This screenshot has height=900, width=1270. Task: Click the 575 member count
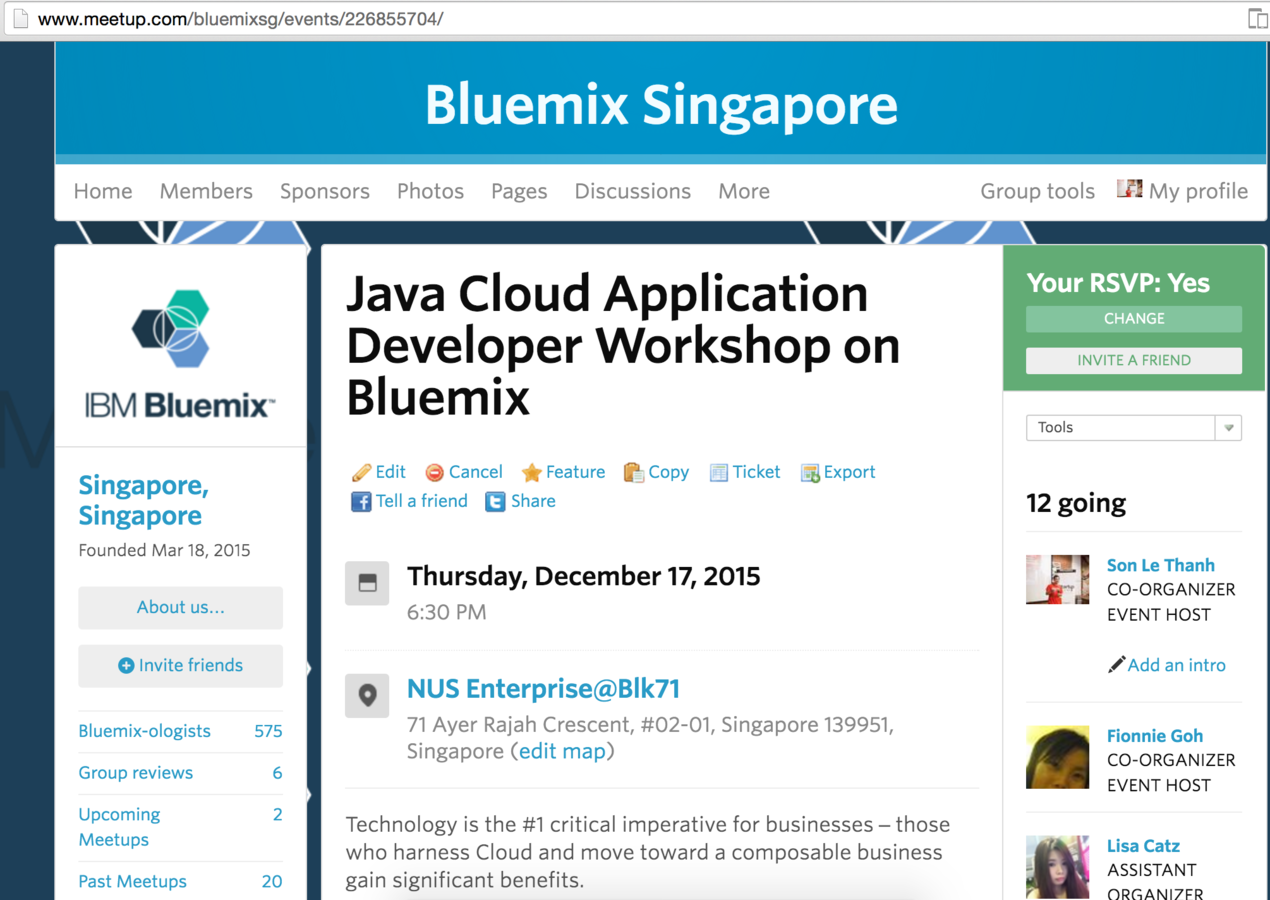point(268,731)
